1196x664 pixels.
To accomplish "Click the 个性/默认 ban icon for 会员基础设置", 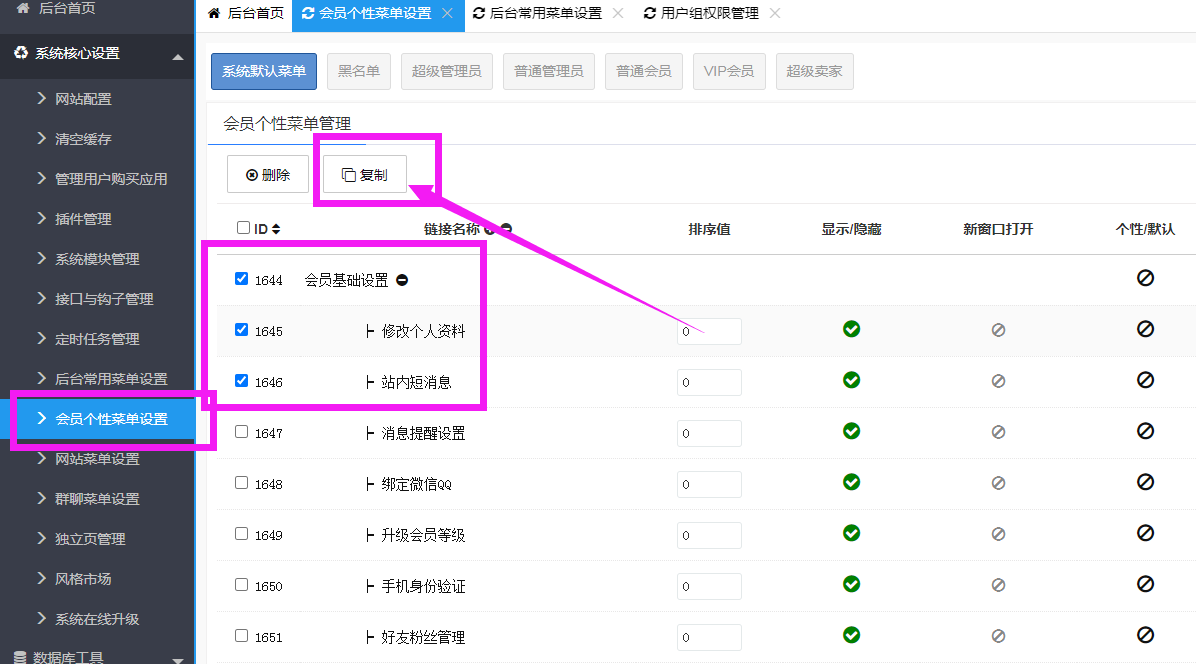I will [x=1145, y=278].
